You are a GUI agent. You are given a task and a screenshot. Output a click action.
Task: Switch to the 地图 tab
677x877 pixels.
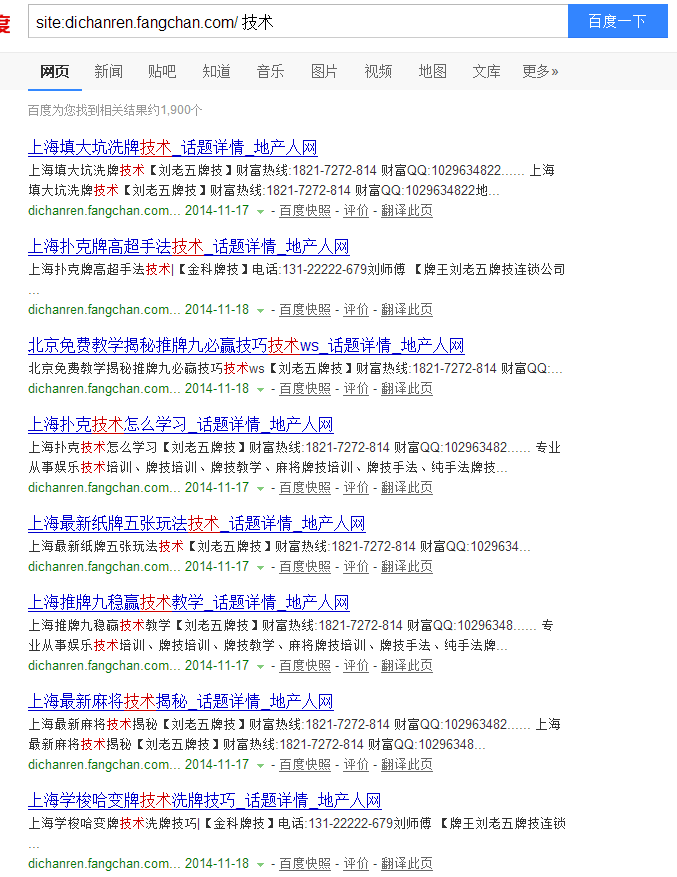pyautogui.click(x=432, y=72)
